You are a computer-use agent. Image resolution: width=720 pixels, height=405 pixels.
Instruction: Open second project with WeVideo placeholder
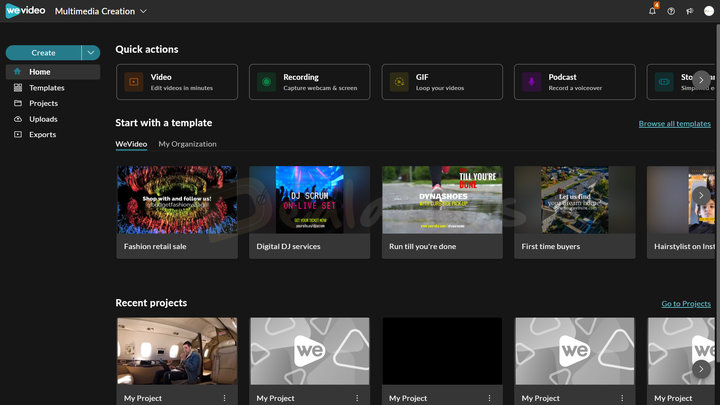(309, 351)
